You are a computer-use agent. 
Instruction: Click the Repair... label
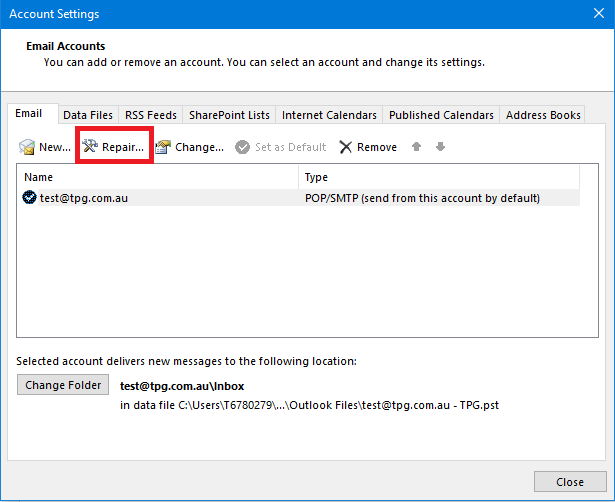tap(123, 147)
